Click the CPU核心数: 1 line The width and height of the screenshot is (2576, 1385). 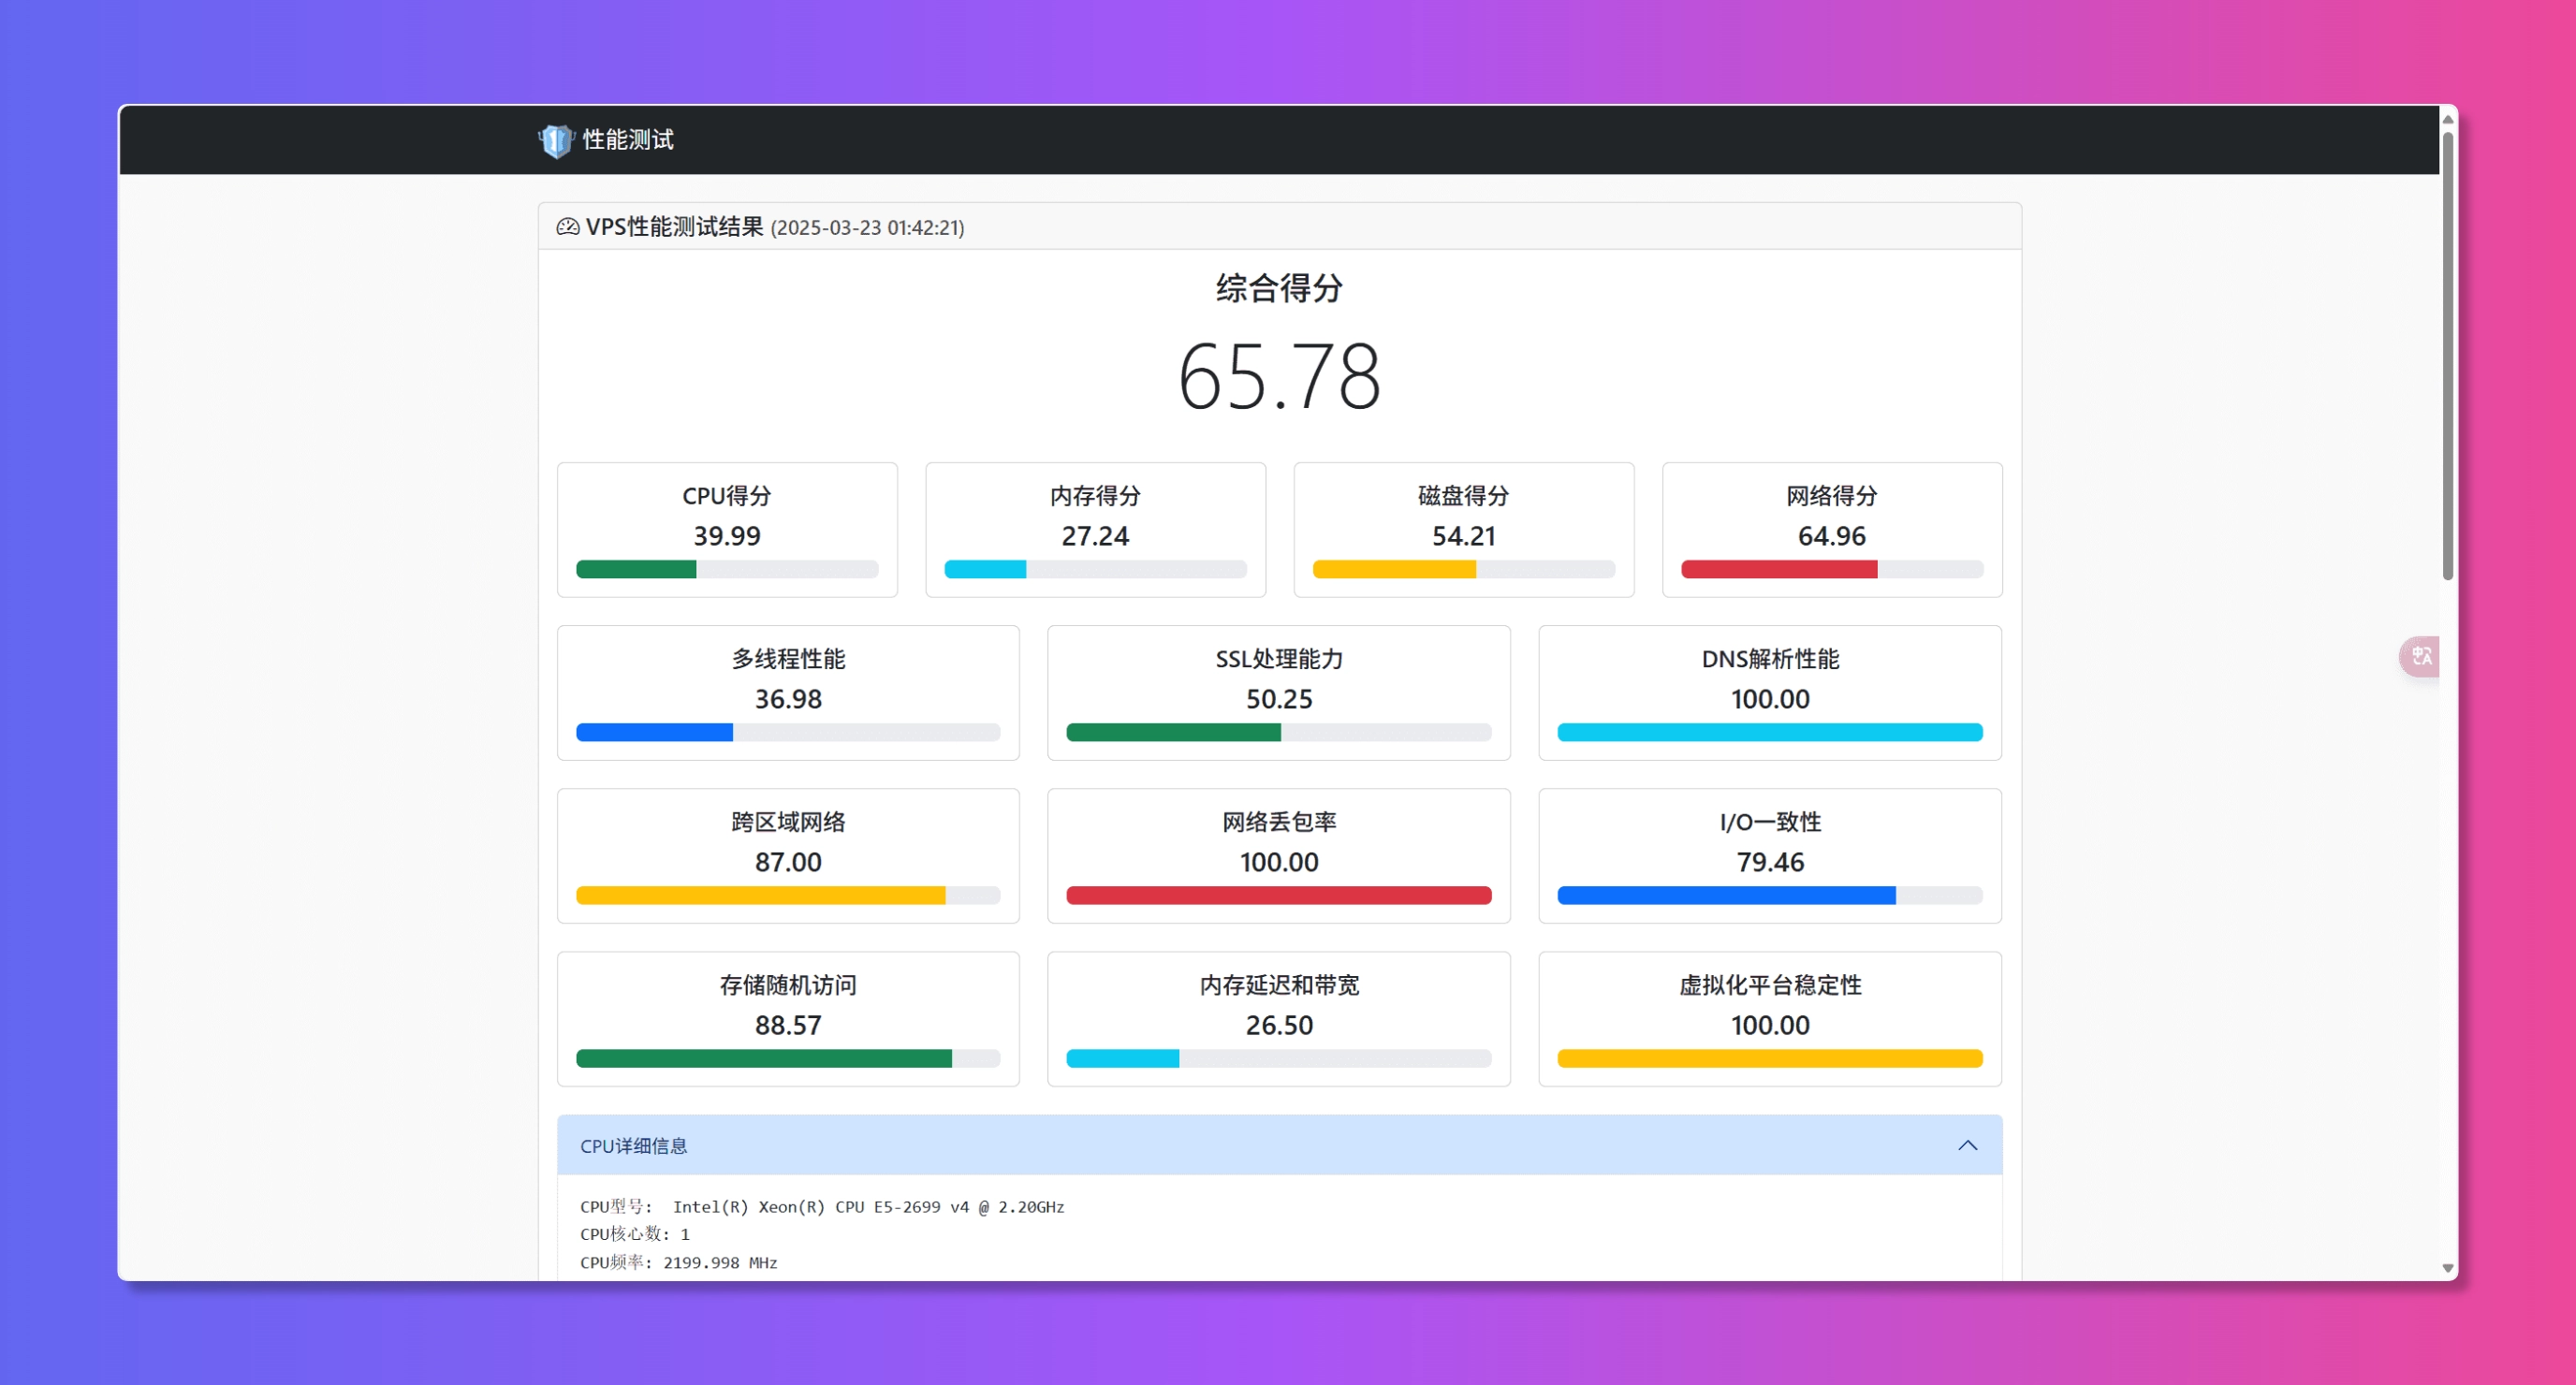click(x=635, y=1234)
